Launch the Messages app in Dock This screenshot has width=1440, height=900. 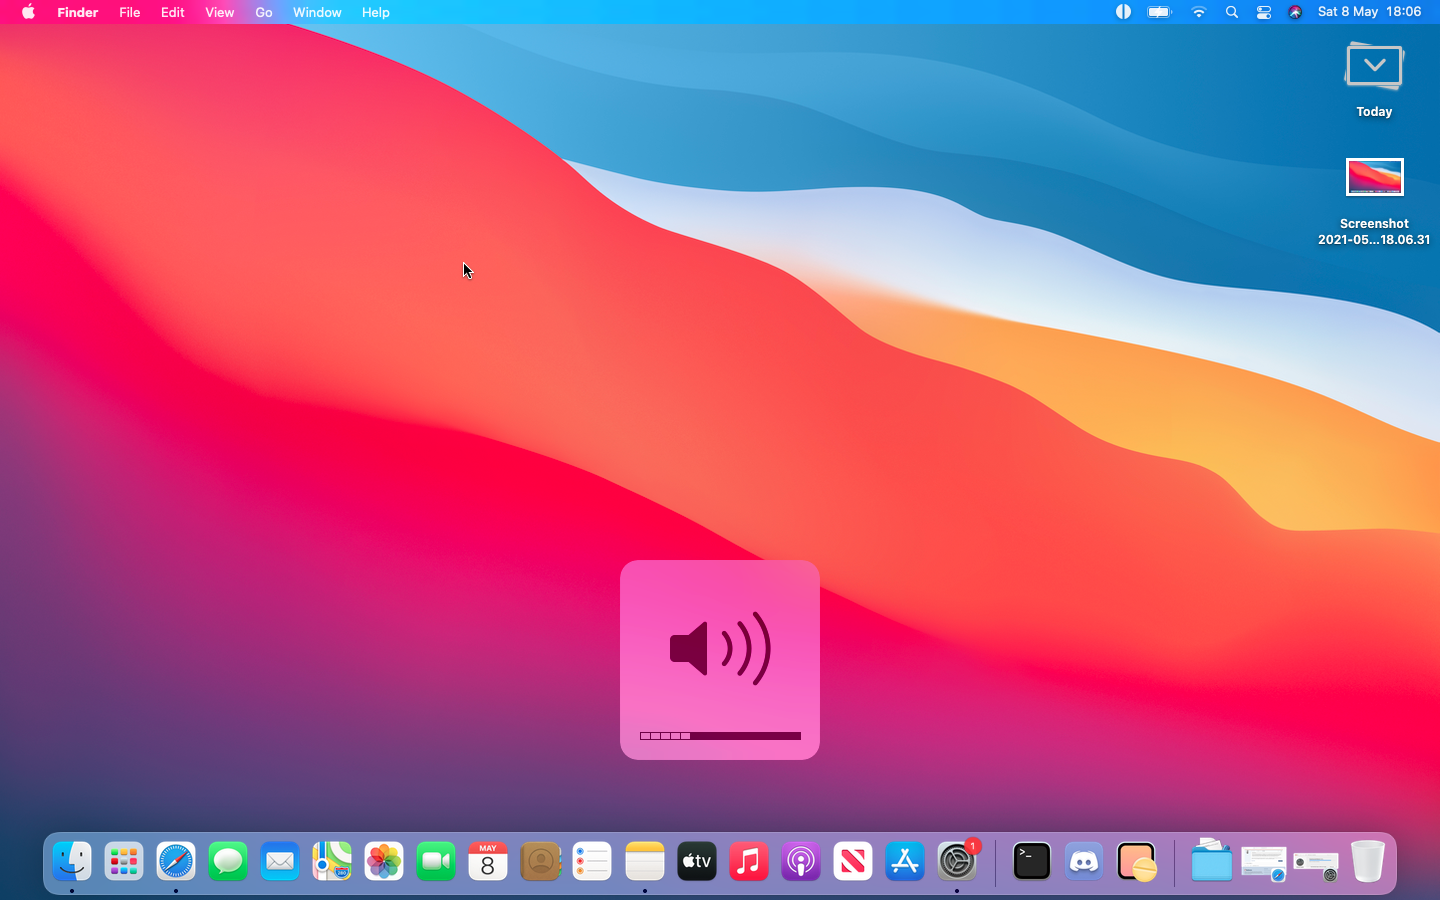coord(228,861)
